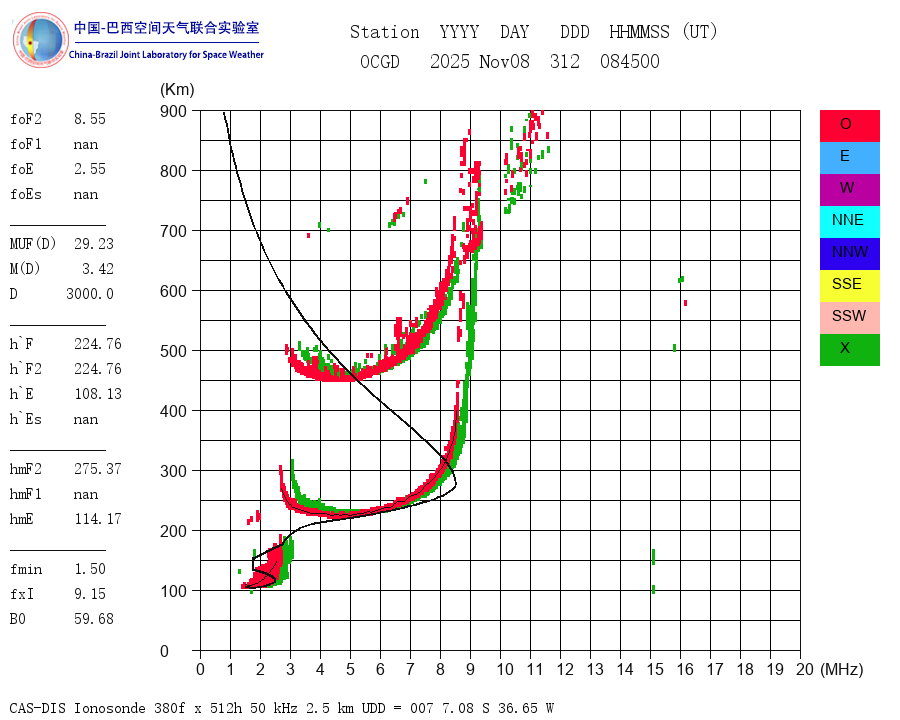Image resolution: width=900 pixels, height=720 pixels.
Task: Click the h`Es label
Action: pyautogui.click(x=25, y=419)
